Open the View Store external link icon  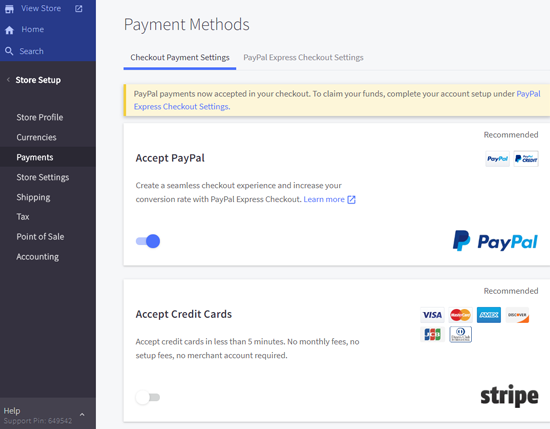pyautogui.click(x=79, y=9)
